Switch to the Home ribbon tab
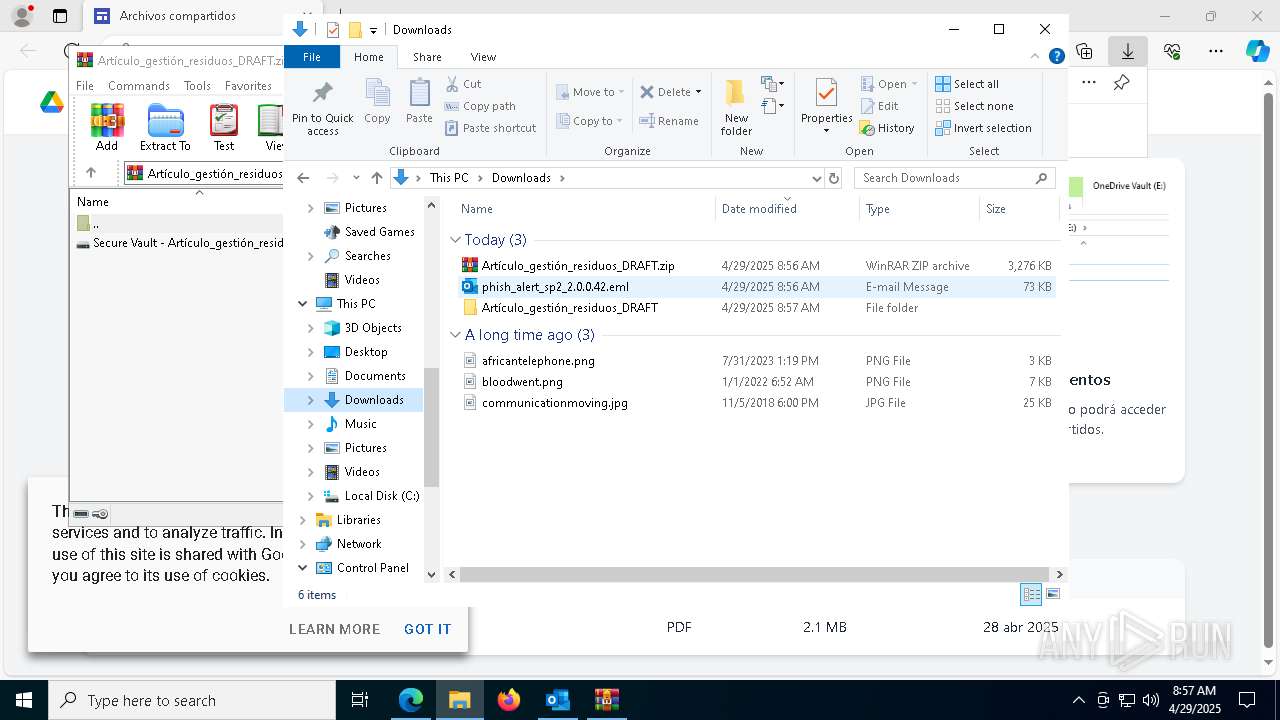Viewport: 1280px width, 720px height. coord(369,57)
